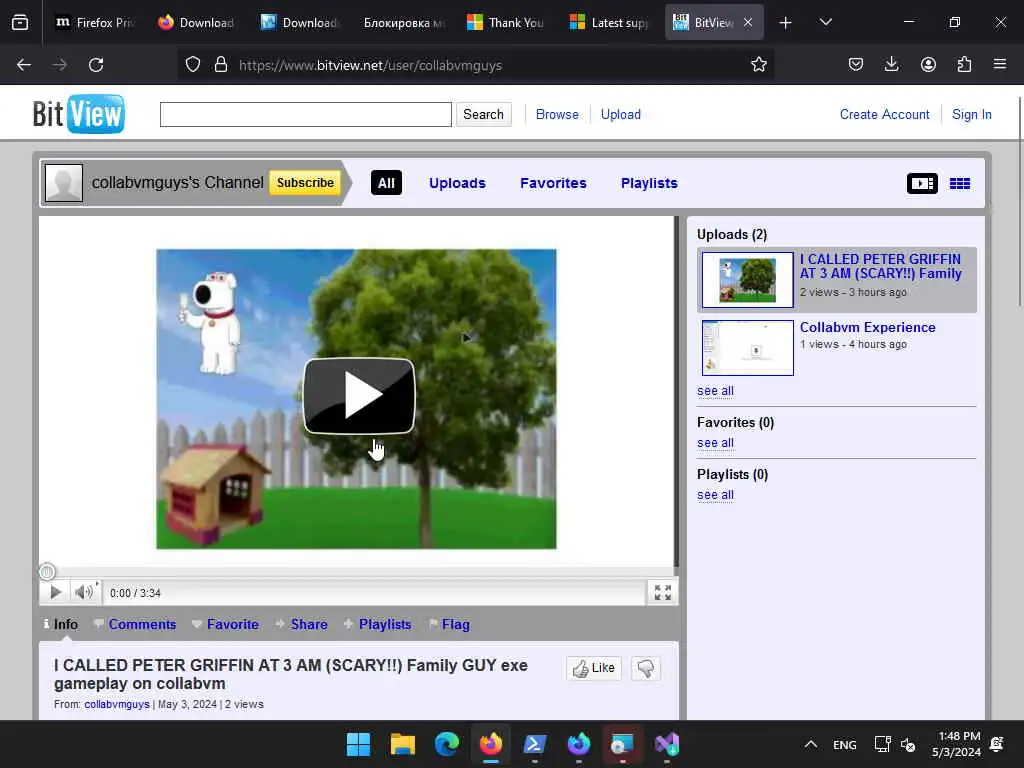This screenshot has height=768, width=1024.
Task: Open the Windows Start menu
Action: coord(358,744)
